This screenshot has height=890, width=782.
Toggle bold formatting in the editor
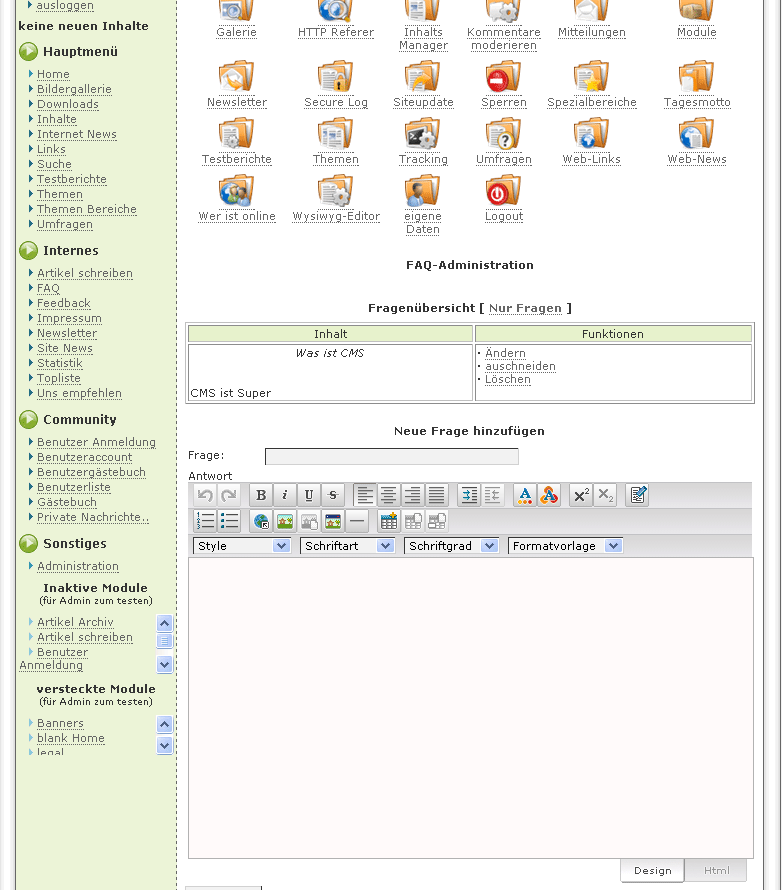(x=261, y=495)
